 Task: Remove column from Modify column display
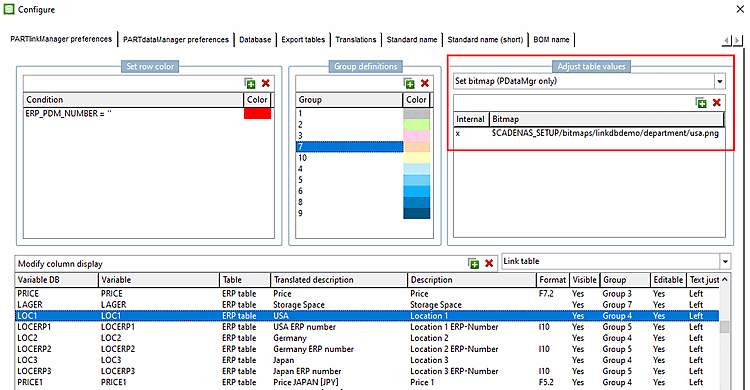pyautogui.click(x=489, y=263)
